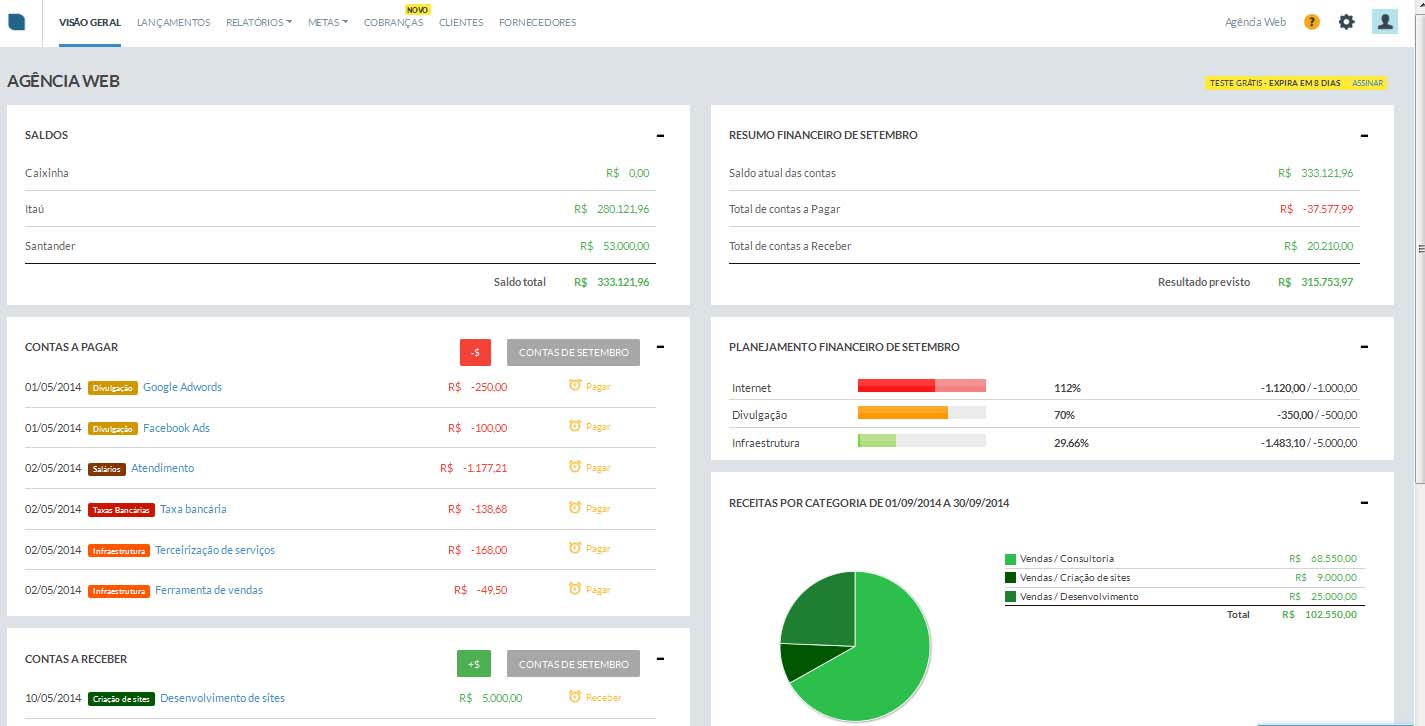Click the Criação de sites category tag
Viewport: 1425px width, 726px height.
(x=121, y=699)
